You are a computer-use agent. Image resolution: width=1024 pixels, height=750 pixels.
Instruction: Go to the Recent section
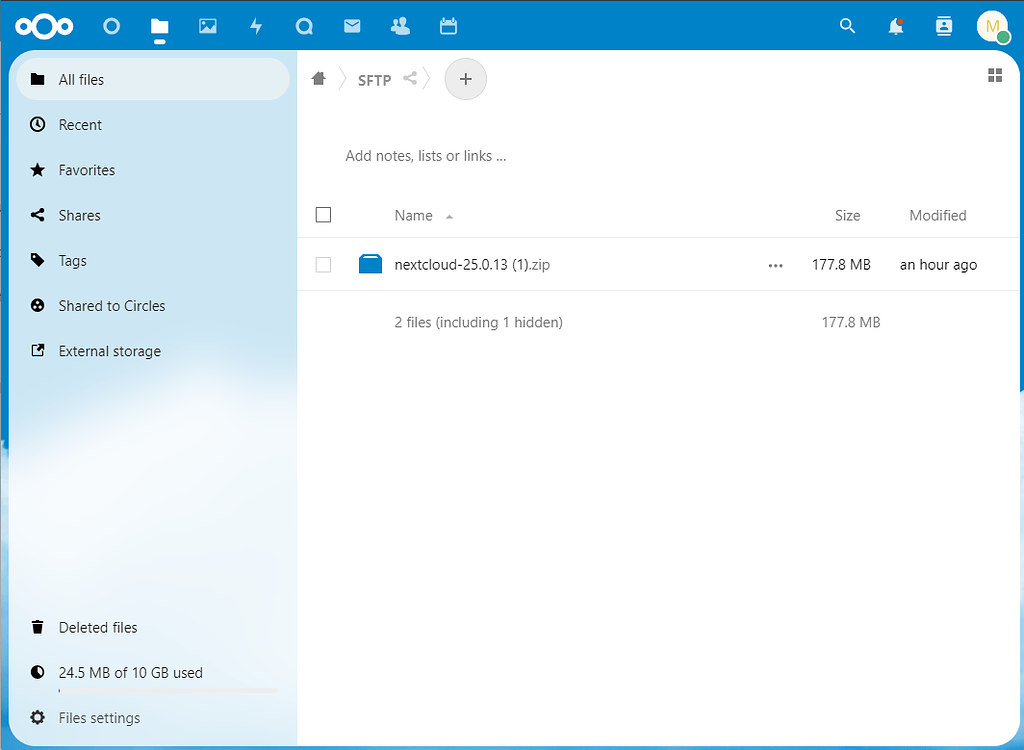tap(80, 124)
